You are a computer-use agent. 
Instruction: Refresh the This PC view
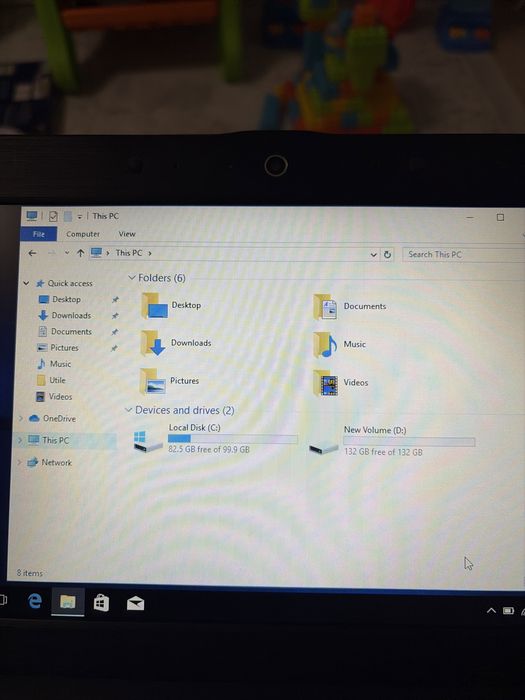point(387,254)
